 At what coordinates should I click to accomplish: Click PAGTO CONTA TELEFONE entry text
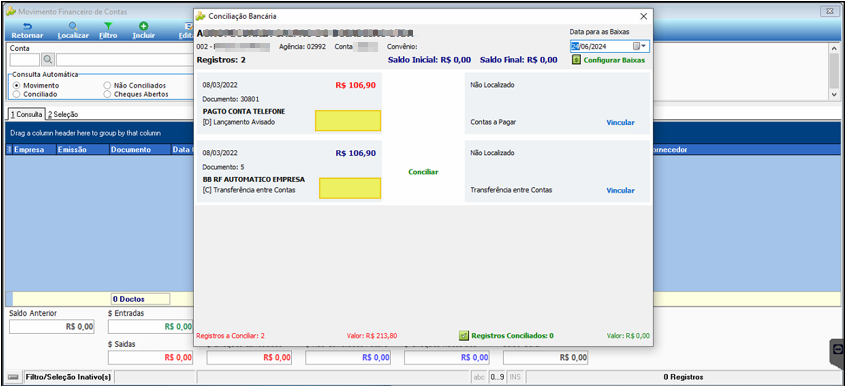[244, 111]
